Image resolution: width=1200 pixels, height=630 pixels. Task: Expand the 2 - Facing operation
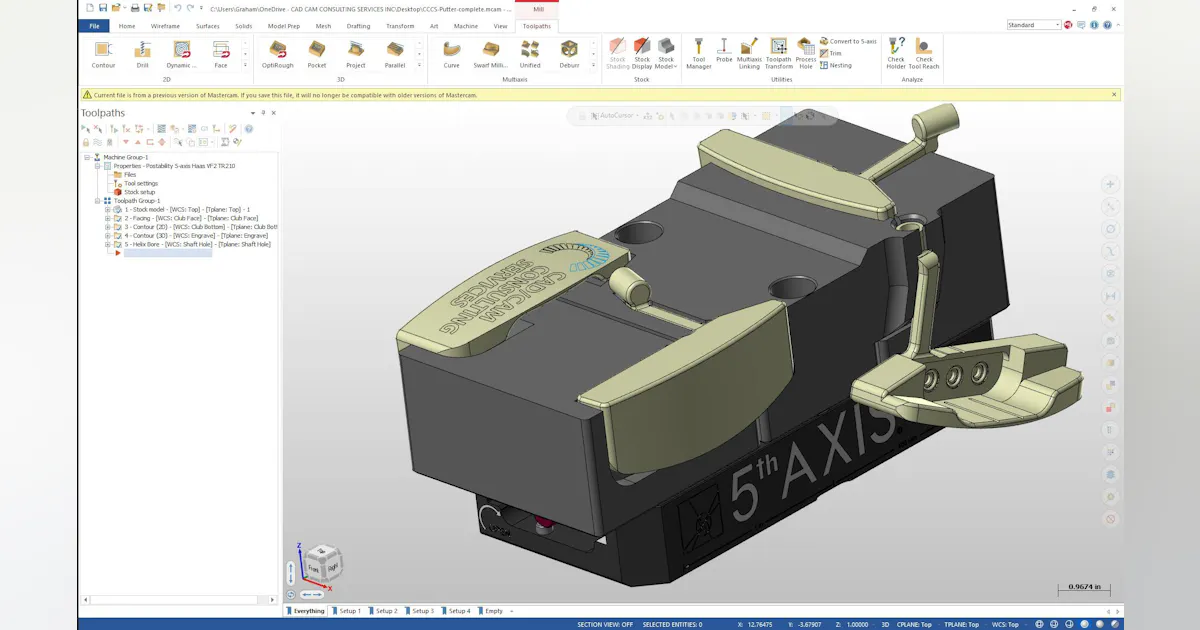pos(108,218)
